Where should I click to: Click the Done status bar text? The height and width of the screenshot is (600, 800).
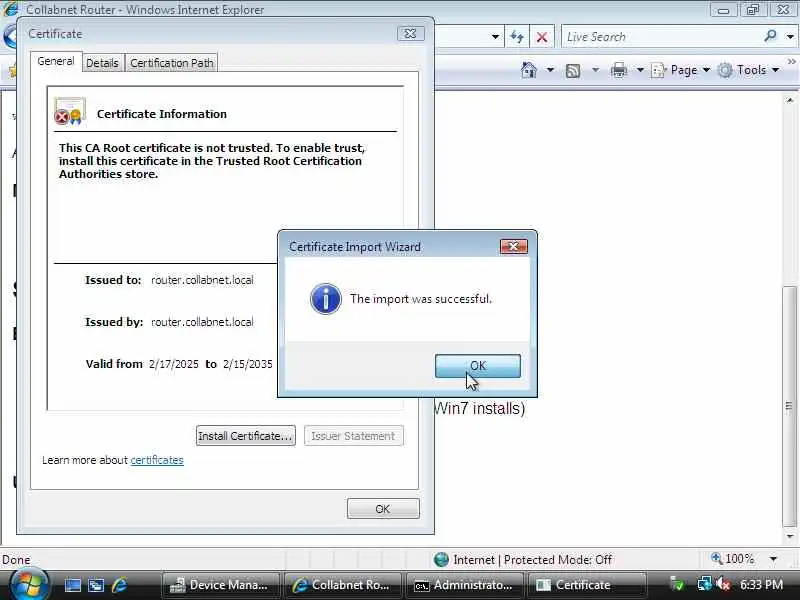click(x=16, y=560)
